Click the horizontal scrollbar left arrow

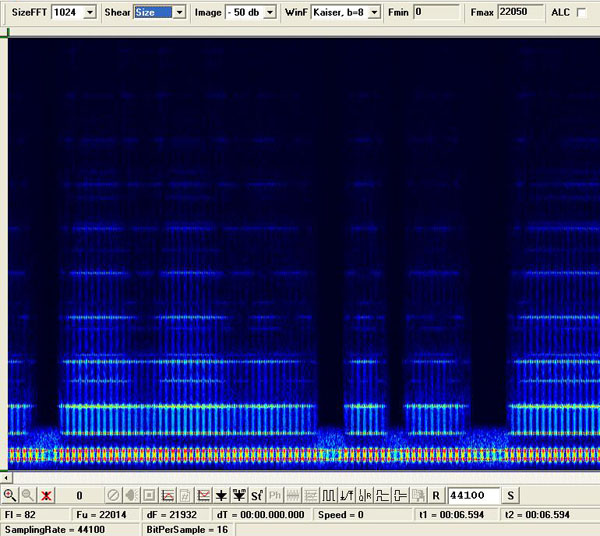(x=6, y=477)
